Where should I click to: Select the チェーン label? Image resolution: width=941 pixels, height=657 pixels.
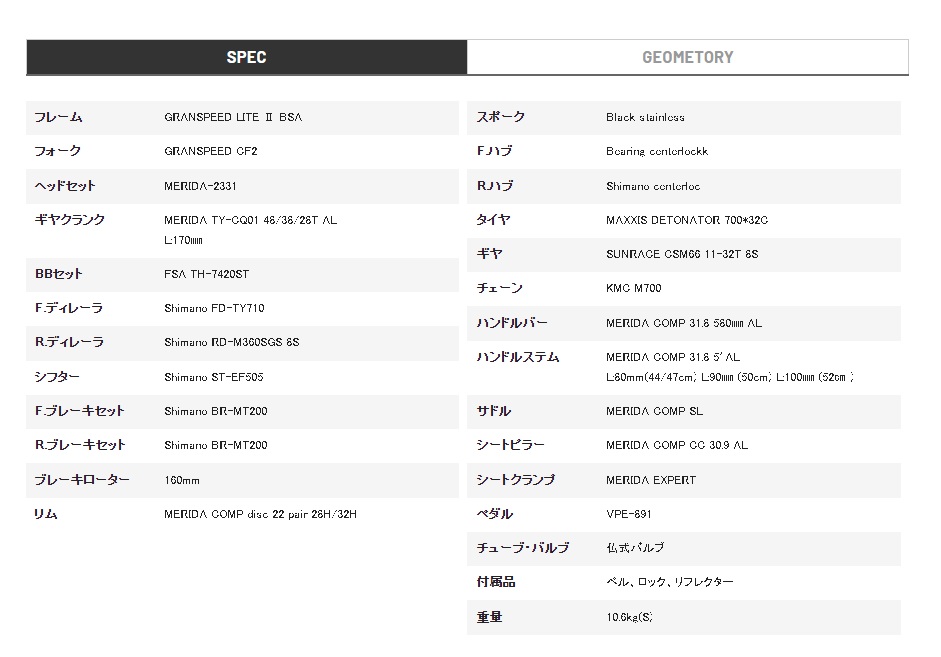[500, 288]
